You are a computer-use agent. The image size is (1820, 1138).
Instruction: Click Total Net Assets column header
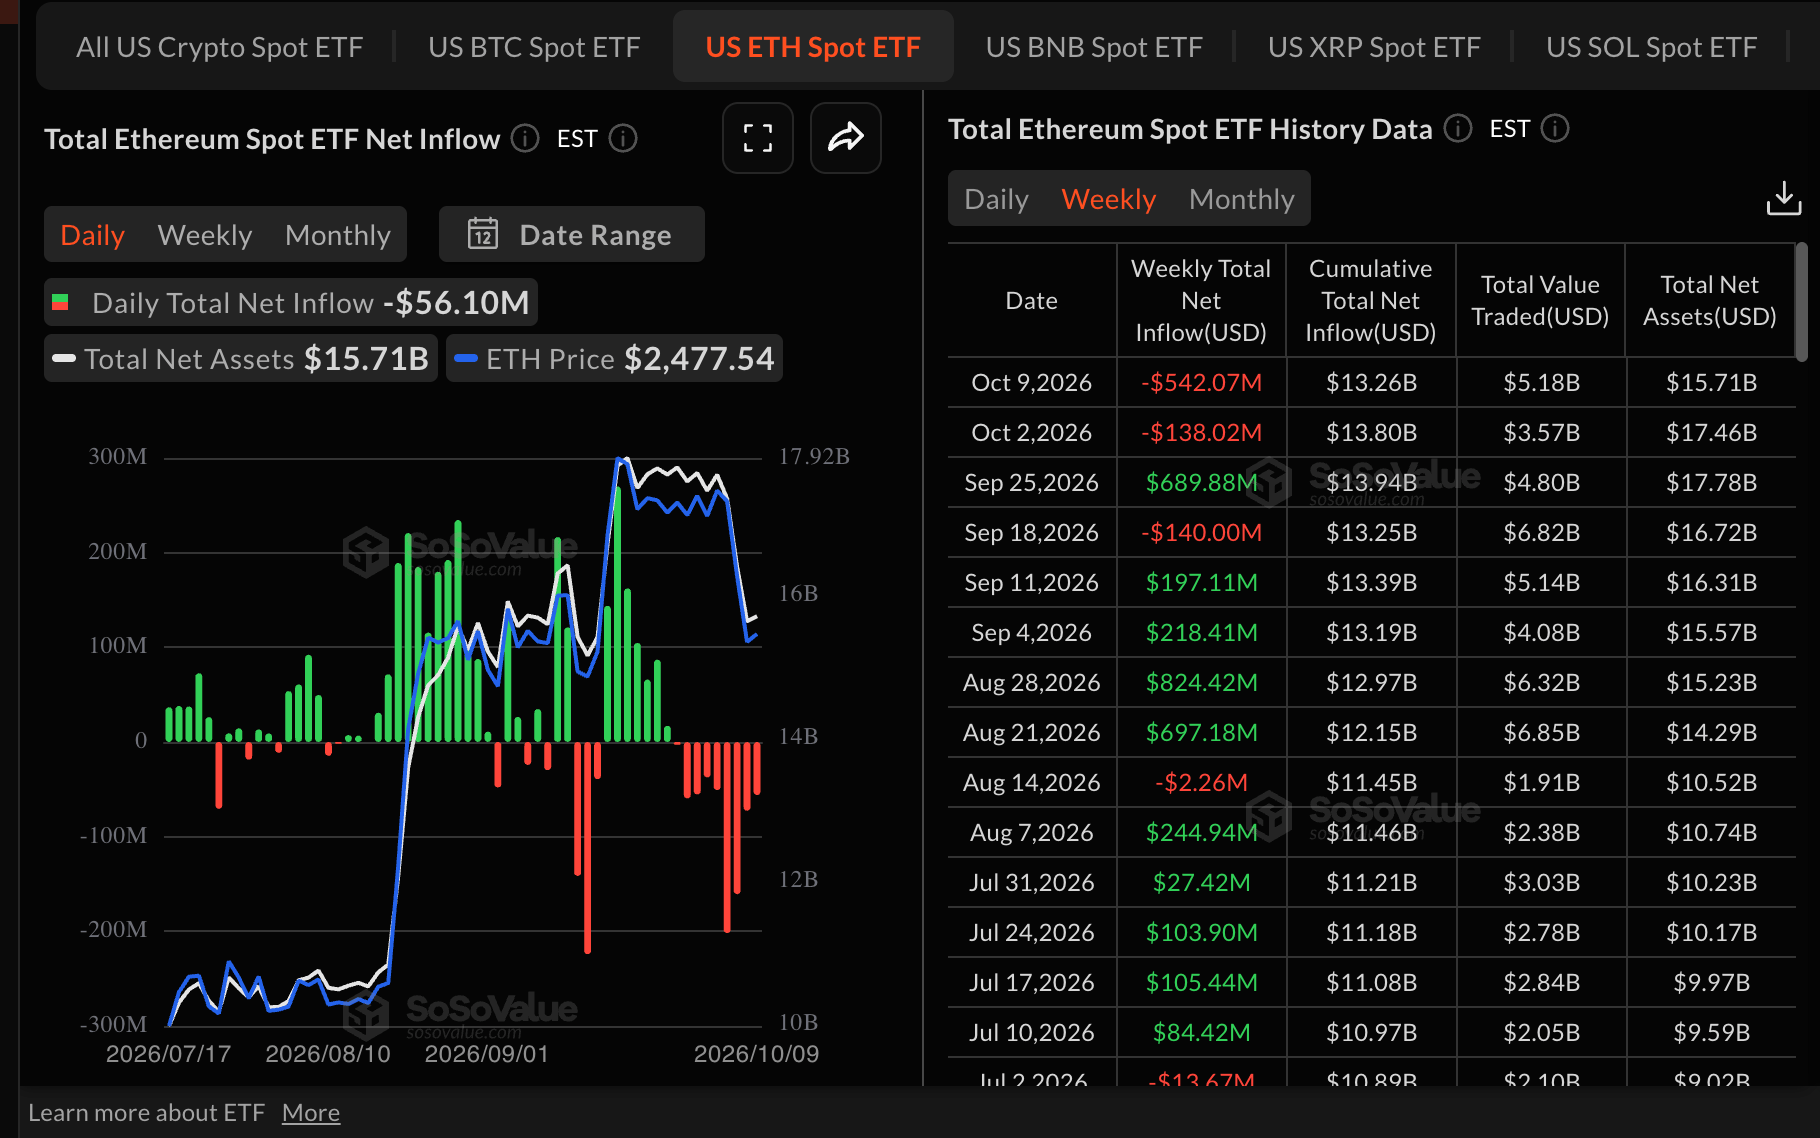point(1710,300)
